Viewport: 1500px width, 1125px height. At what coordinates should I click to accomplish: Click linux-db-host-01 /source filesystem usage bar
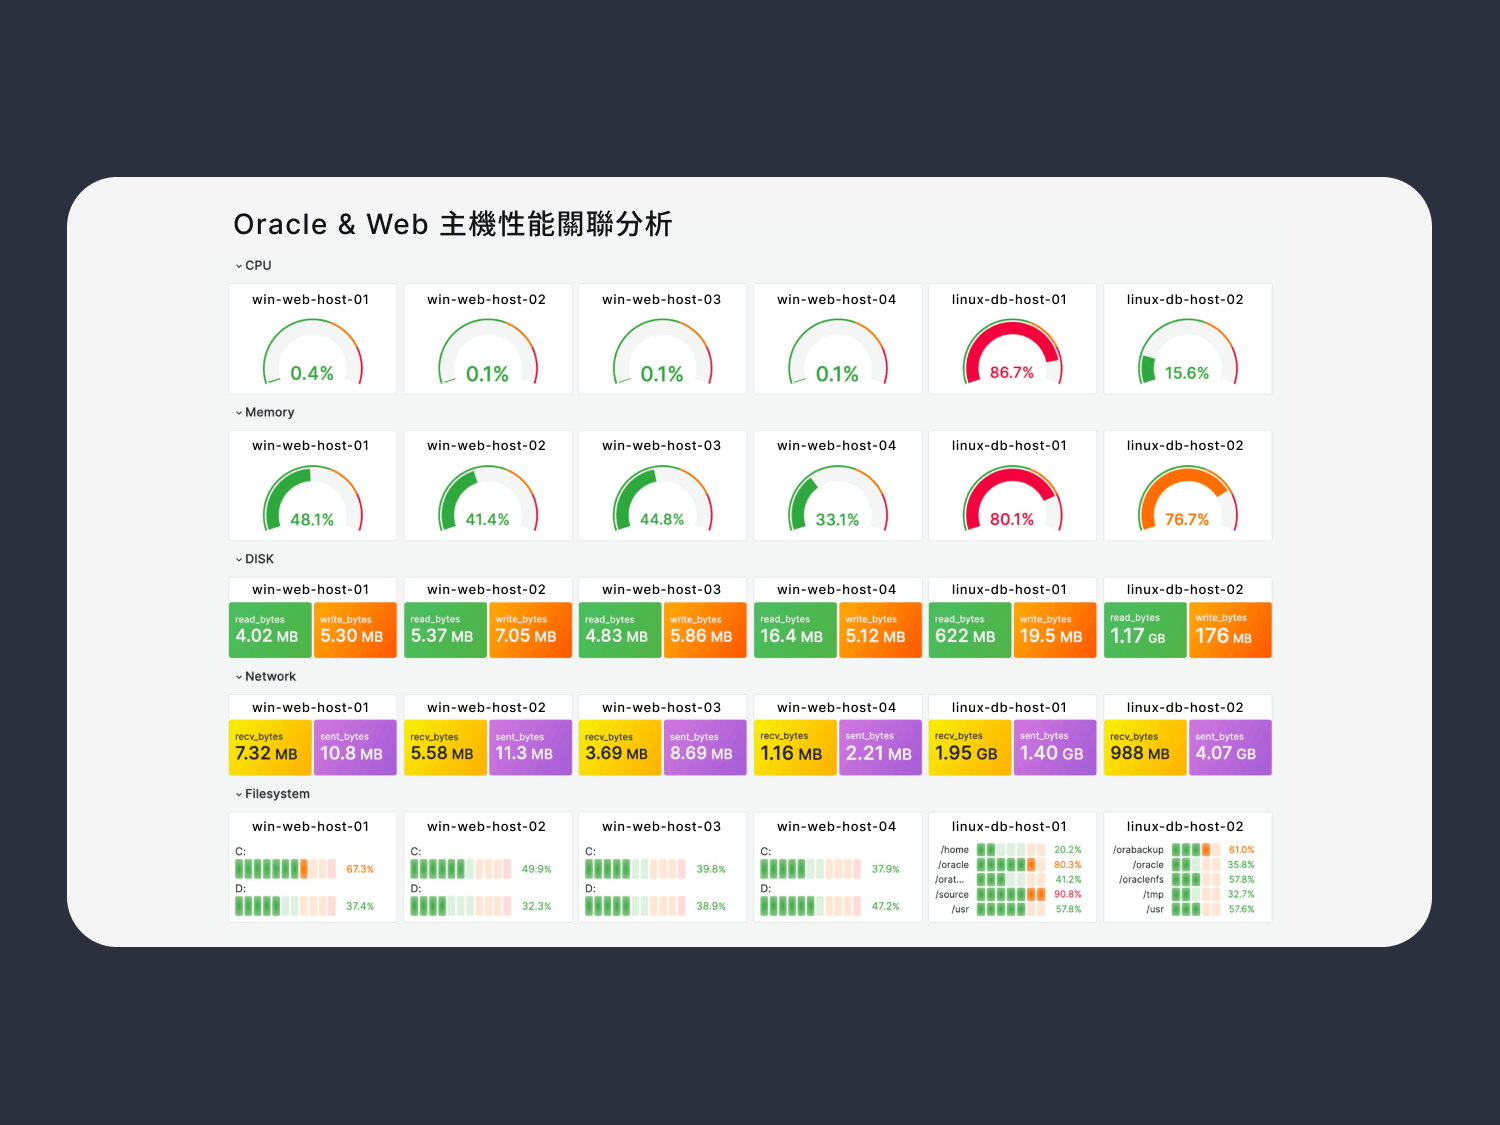(x=1010, y=895)
